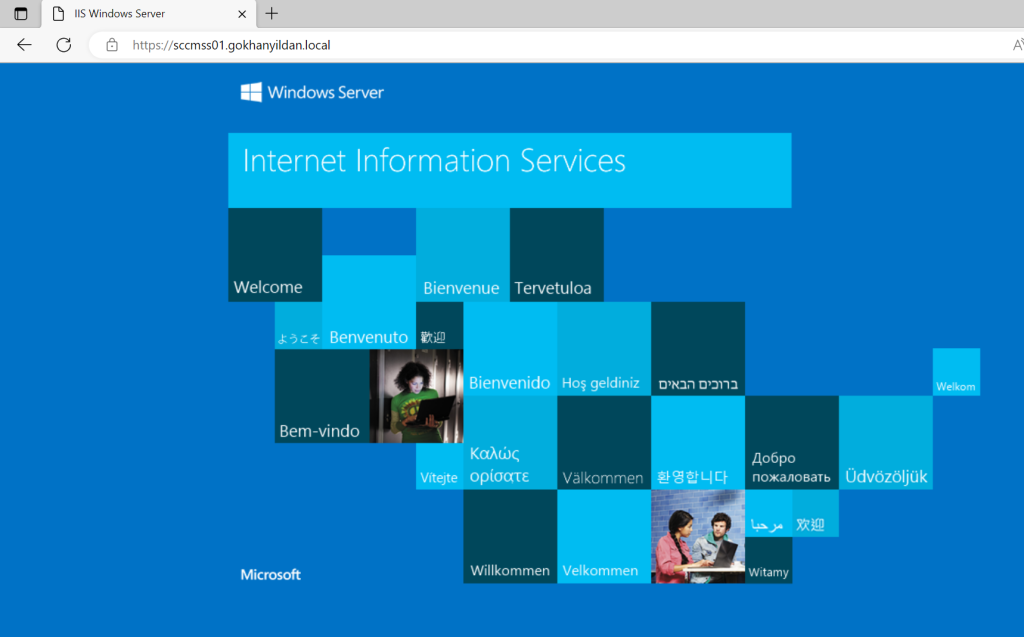The height and width of the screenshot is (637, 1024).
Task: Click the two students photo tile
Action: click(x=698, y=536)
